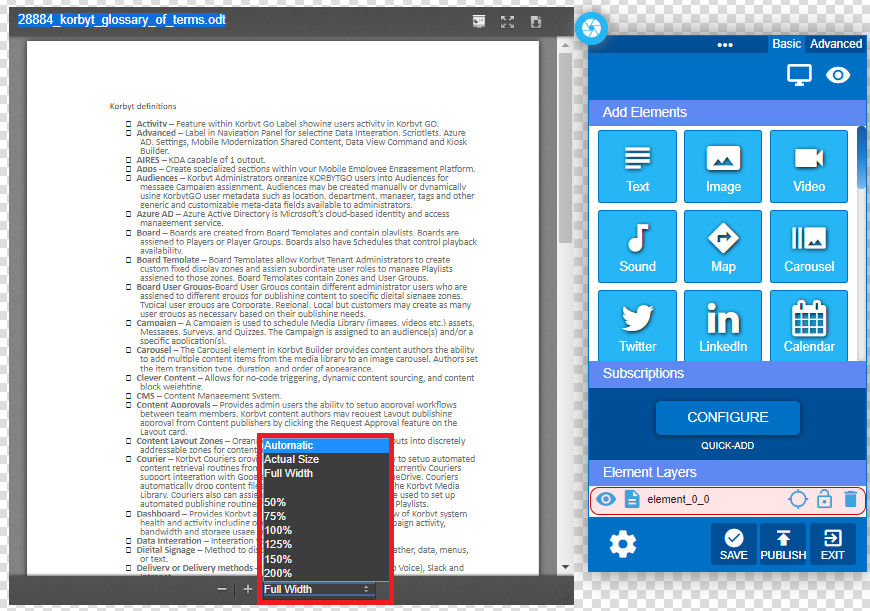
Task: Choose 75% zoom level
Action: click(326, 516)
